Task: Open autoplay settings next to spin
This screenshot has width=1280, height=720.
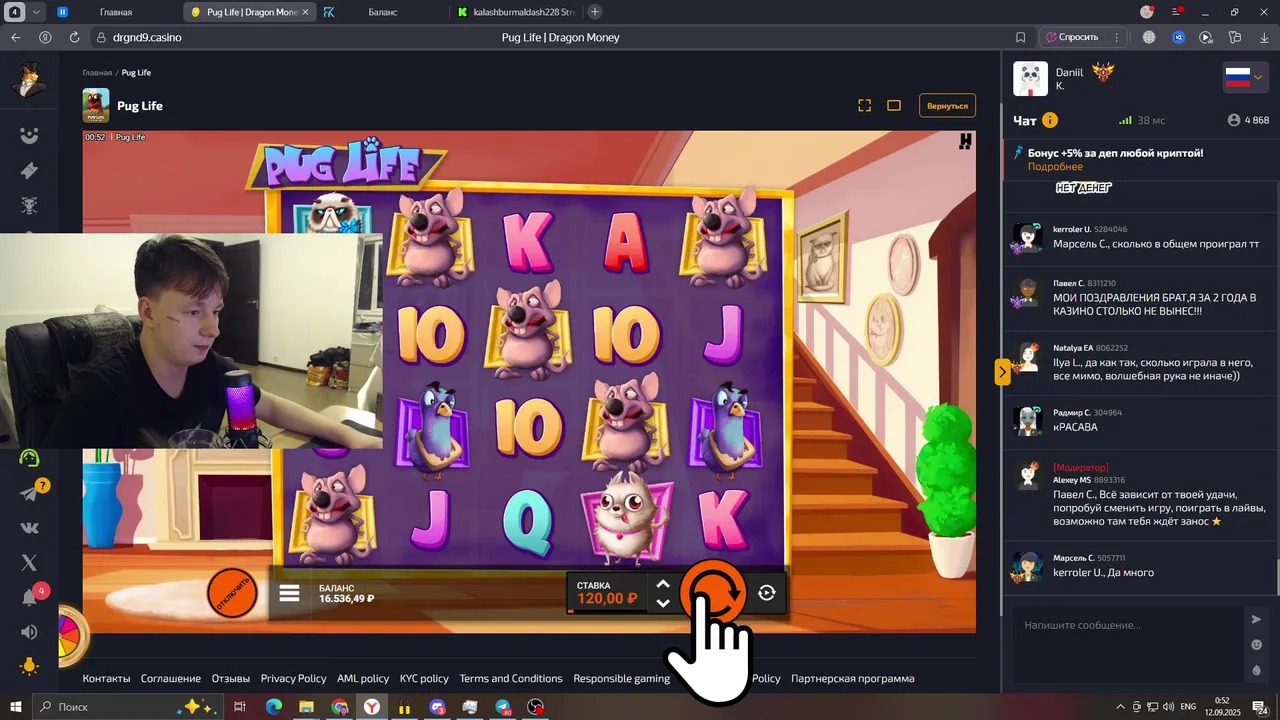Action: point(767,593)
